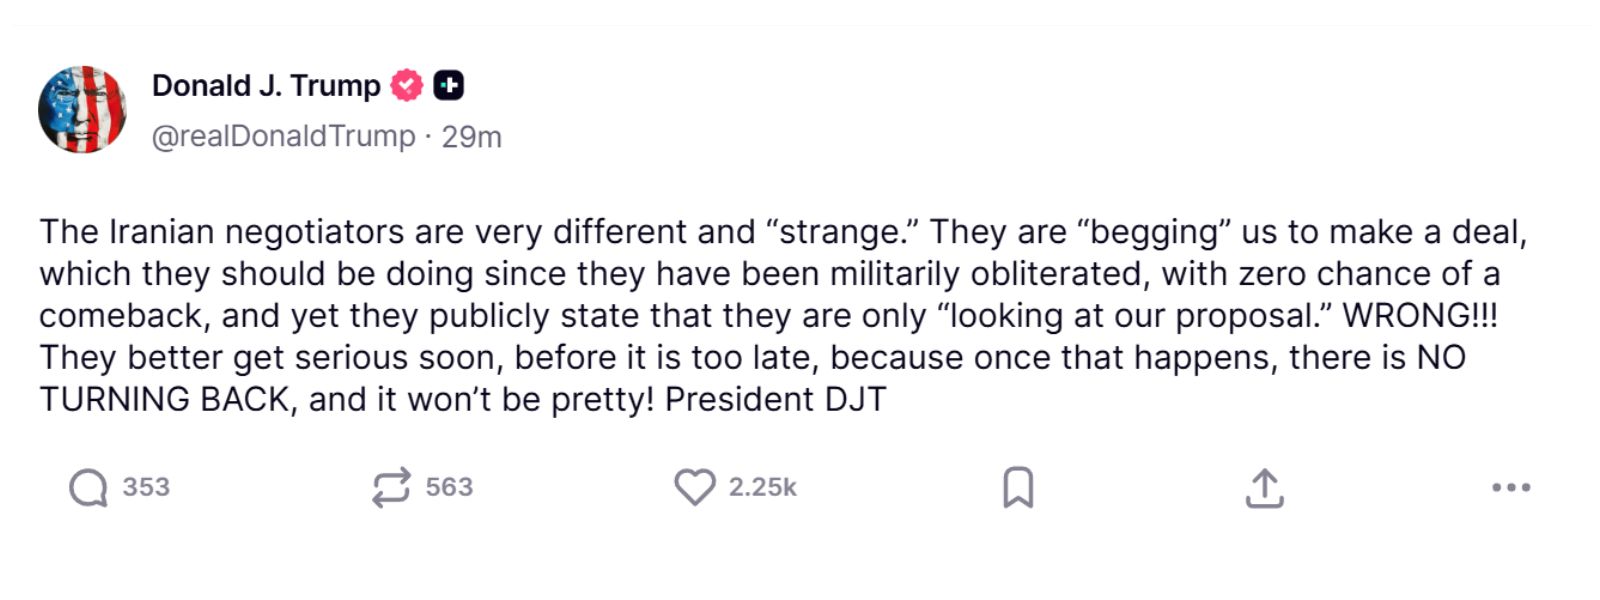Click the share upload arrow icon
1600x600 pixels.
coord(1264,488)
